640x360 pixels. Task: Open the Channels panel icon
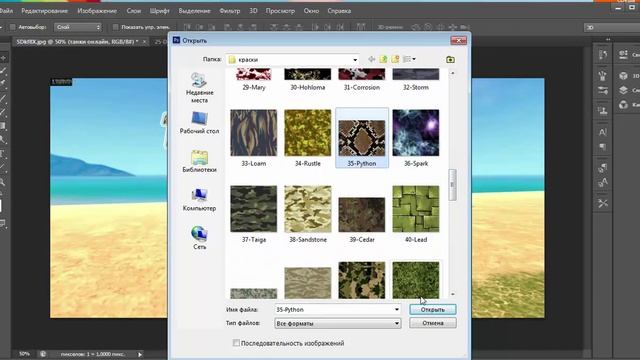(x=623, y=105)
